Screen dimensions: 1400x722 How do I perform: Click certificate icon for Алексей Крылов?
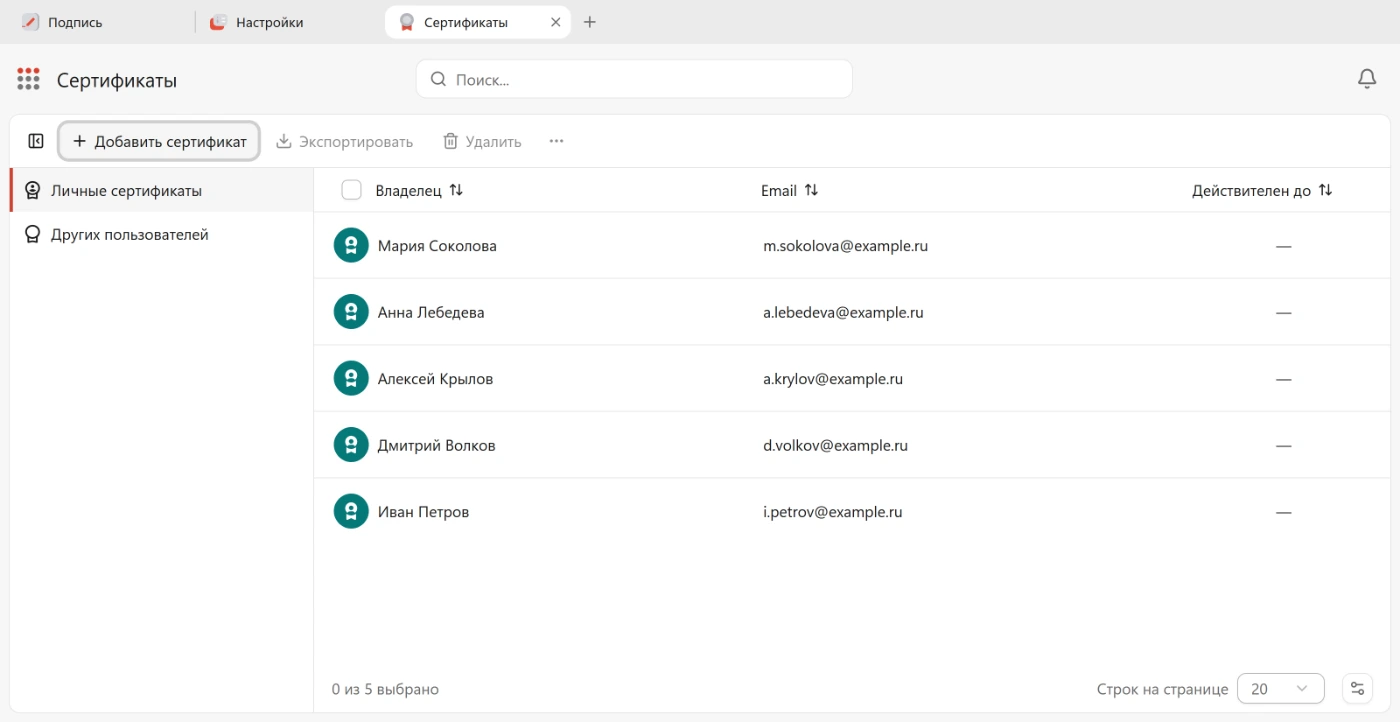(x=351, y=379)
